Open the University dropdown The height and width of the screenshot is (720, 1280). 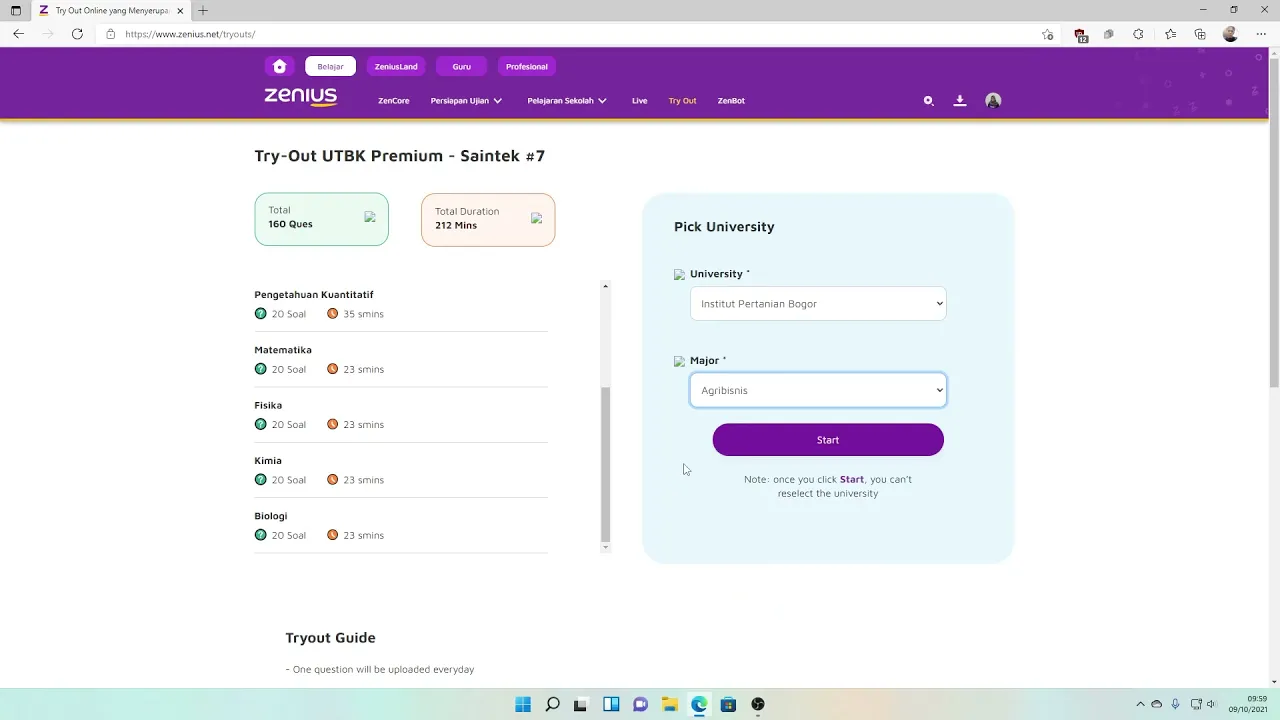coord(818,304)
